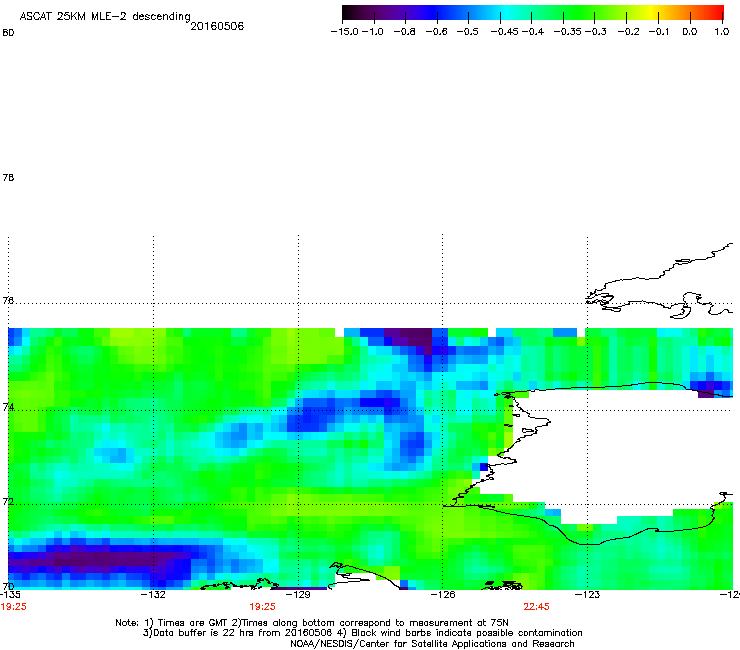Click the red 19:25 time under -135

point(14,607)
